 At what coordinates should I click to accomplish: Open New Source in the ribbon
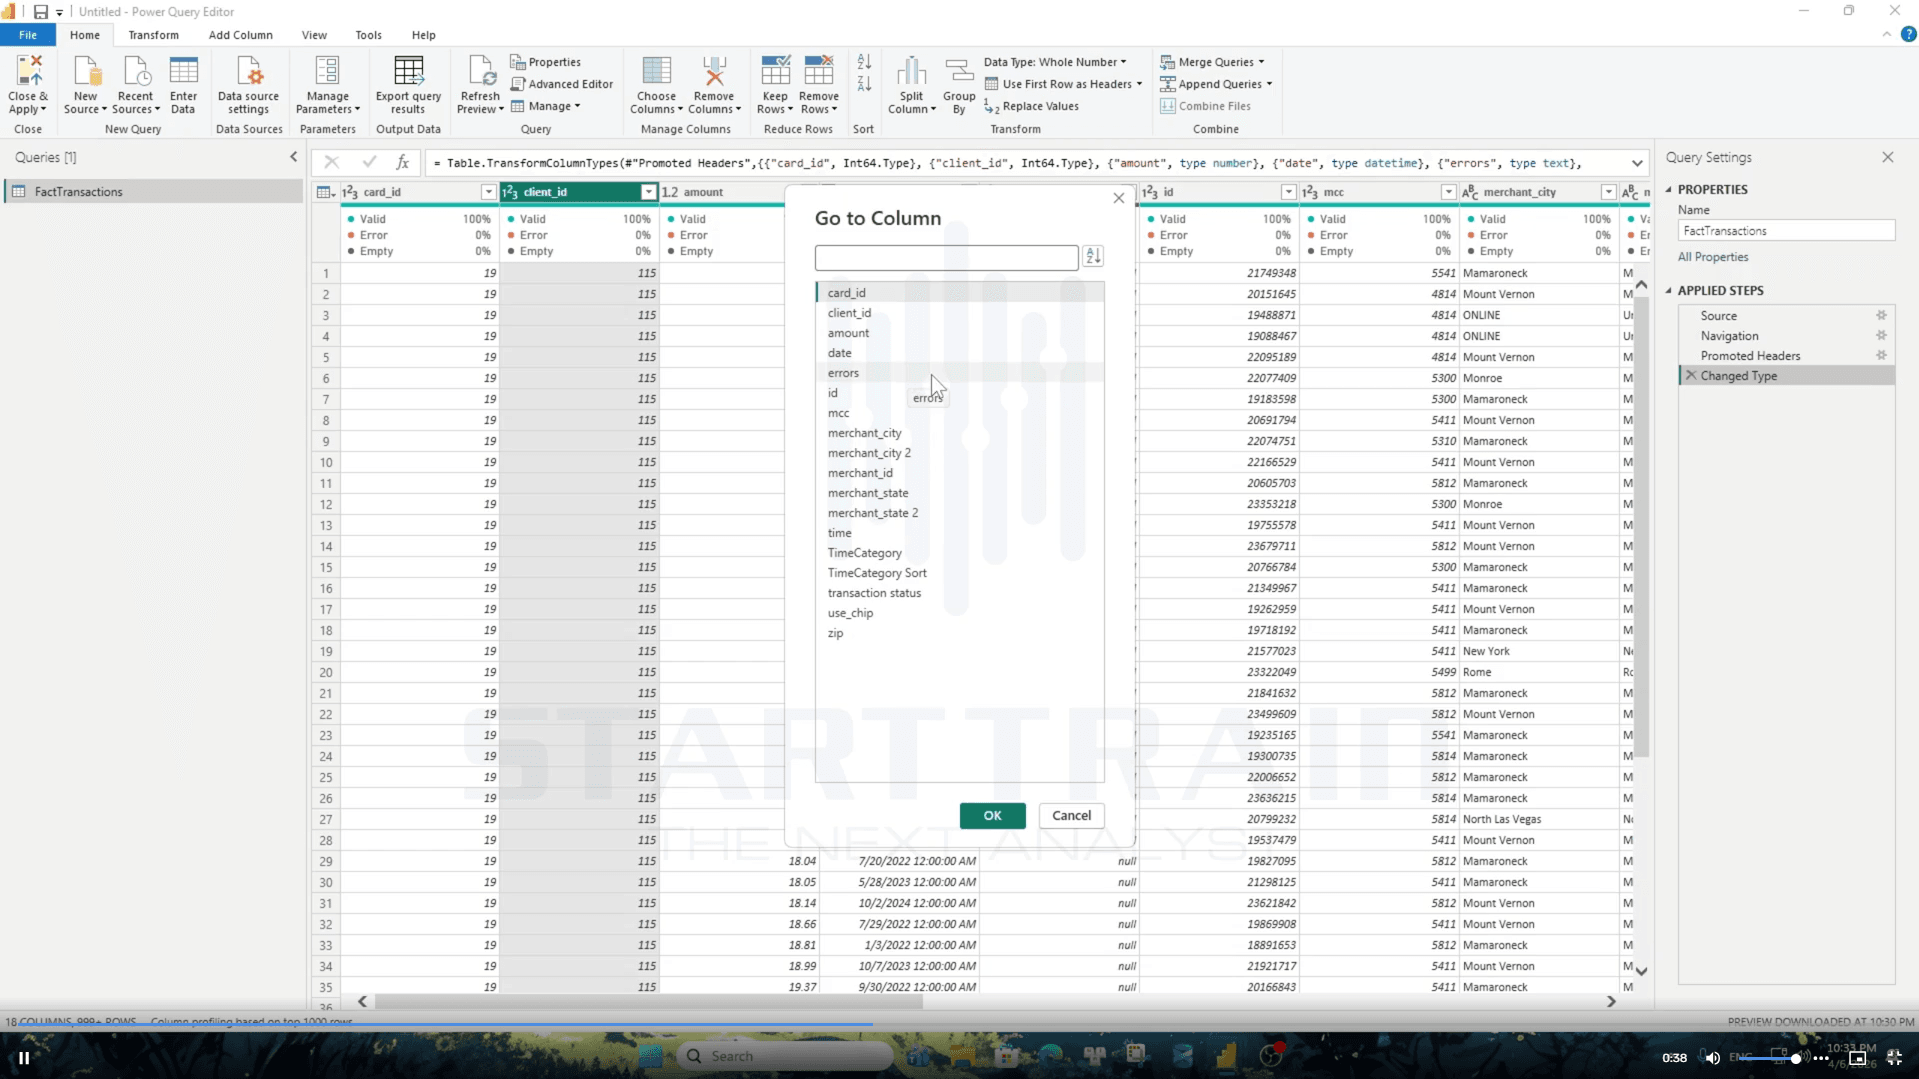pos(86,85)
